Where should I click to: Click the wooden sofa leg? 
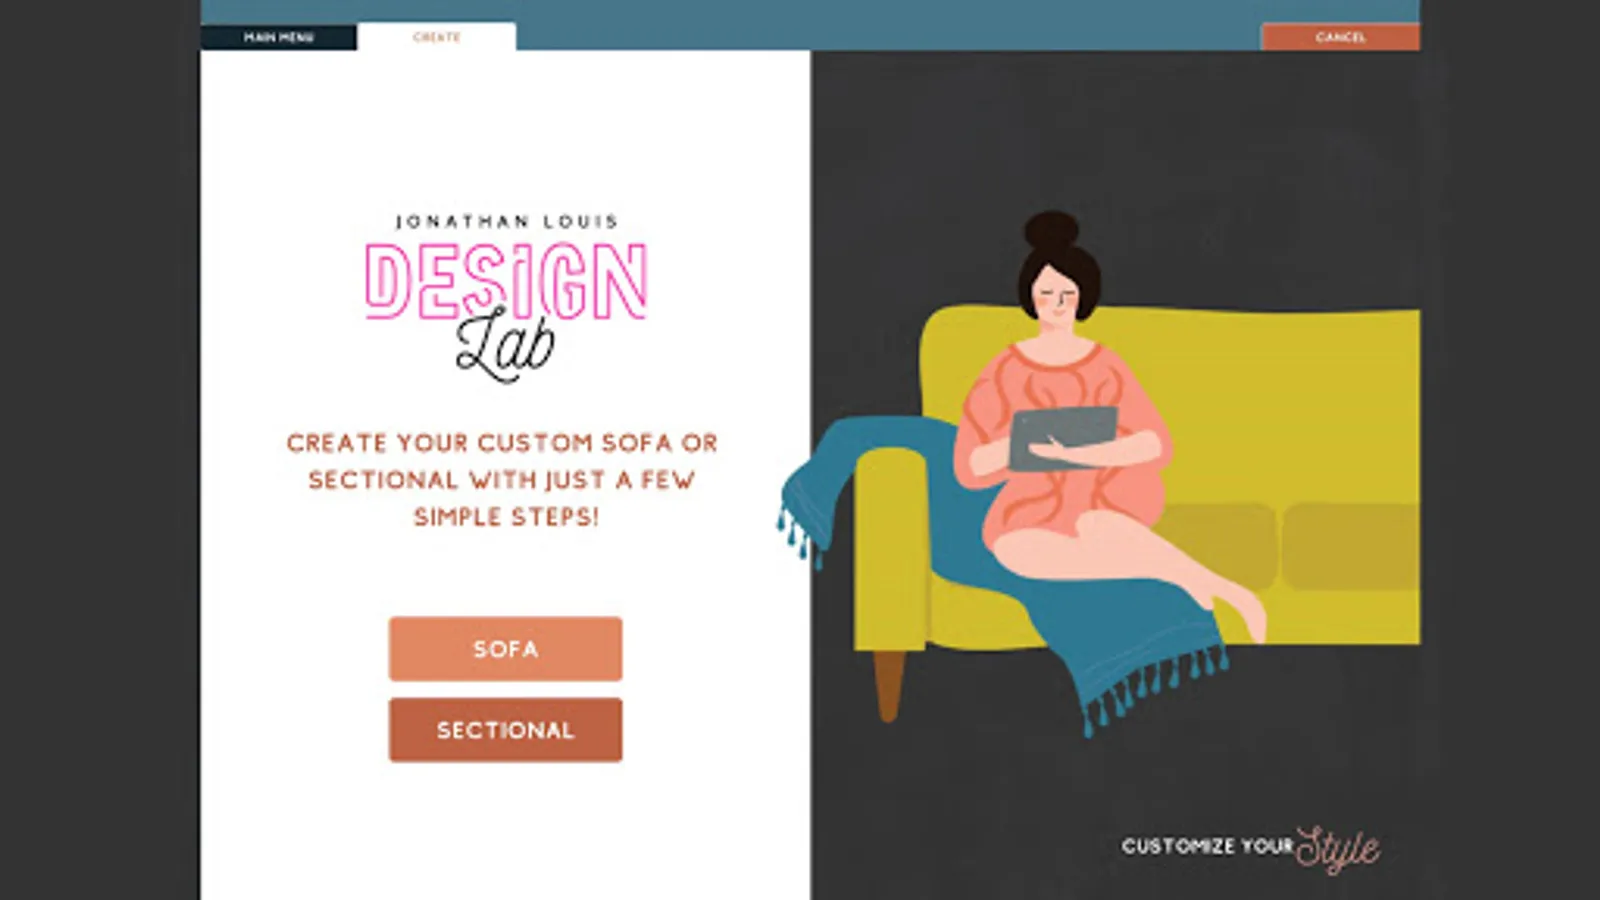[x=889, y=685]
